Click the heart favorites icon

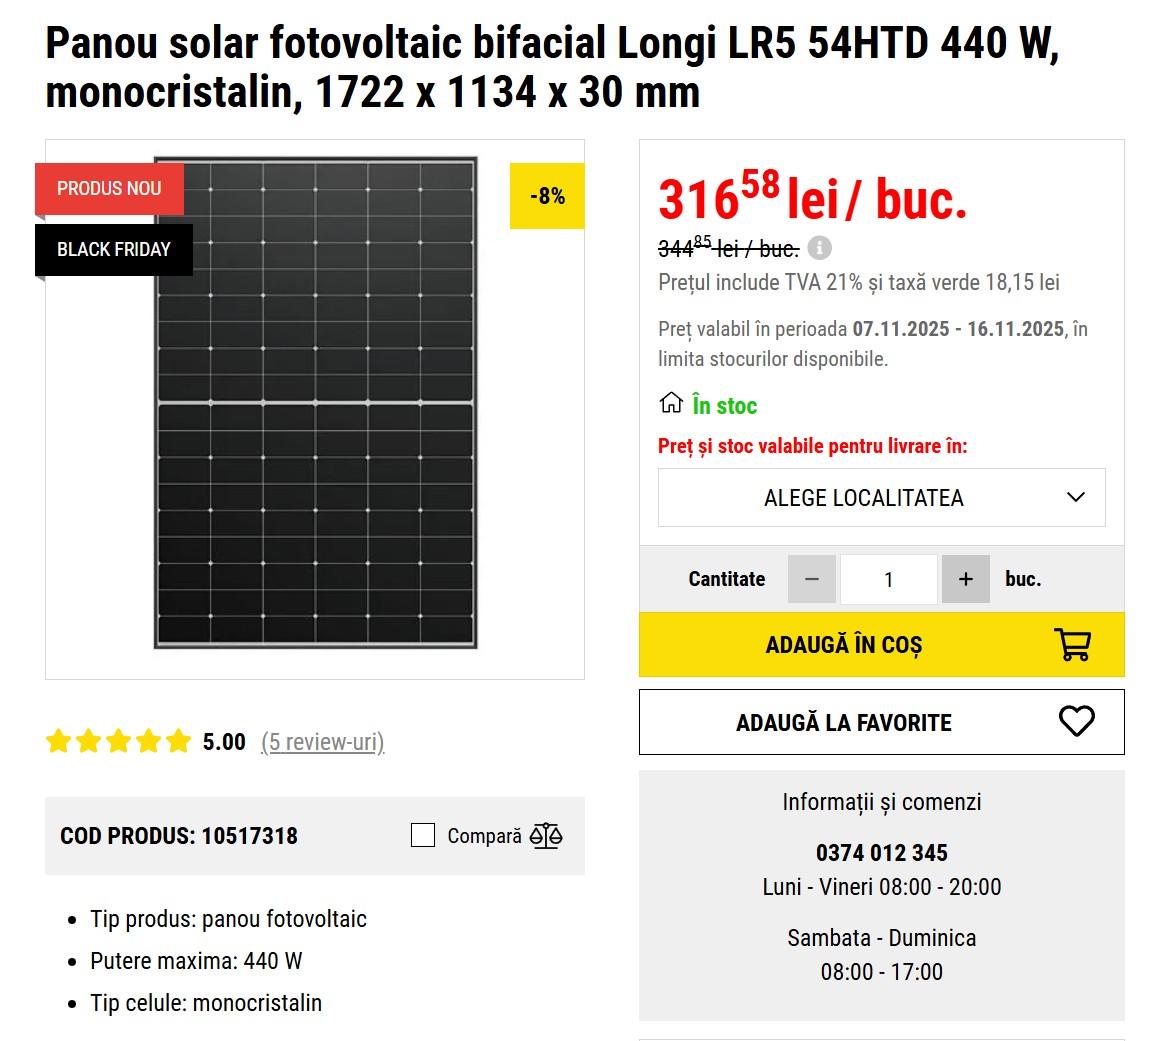(1076, 721)
